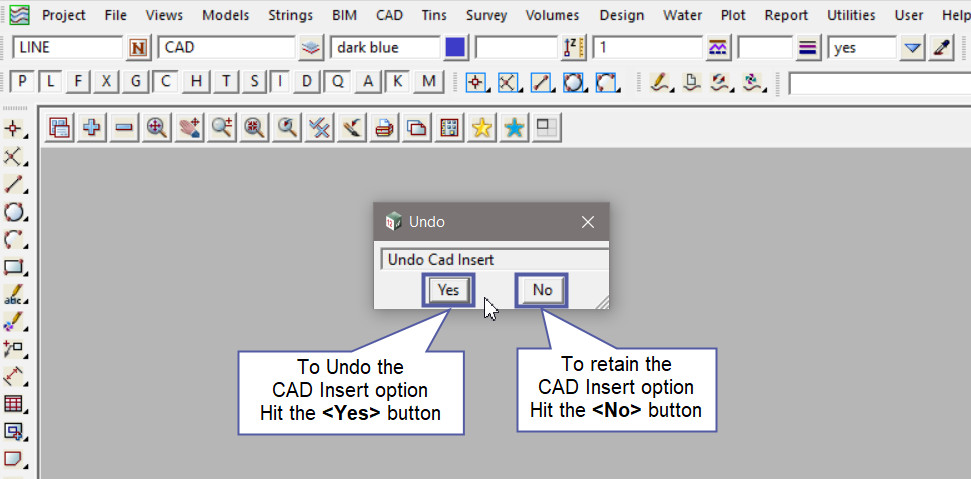Select the CAD table tool in left toolbar

14,404
